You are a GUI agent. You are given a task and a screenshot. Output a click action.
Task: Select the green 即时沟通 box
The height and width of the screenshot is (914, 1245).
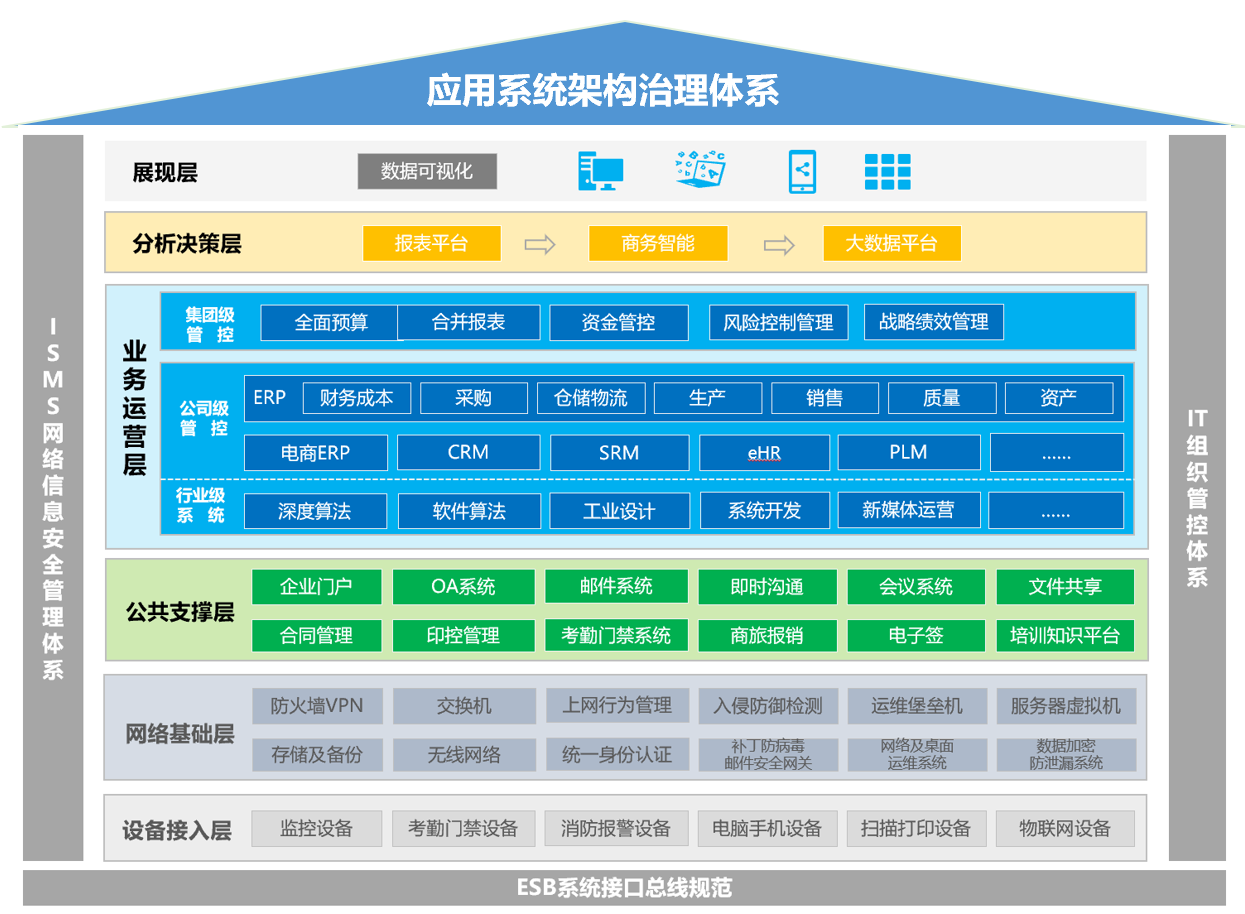click(x=767, y=587)
